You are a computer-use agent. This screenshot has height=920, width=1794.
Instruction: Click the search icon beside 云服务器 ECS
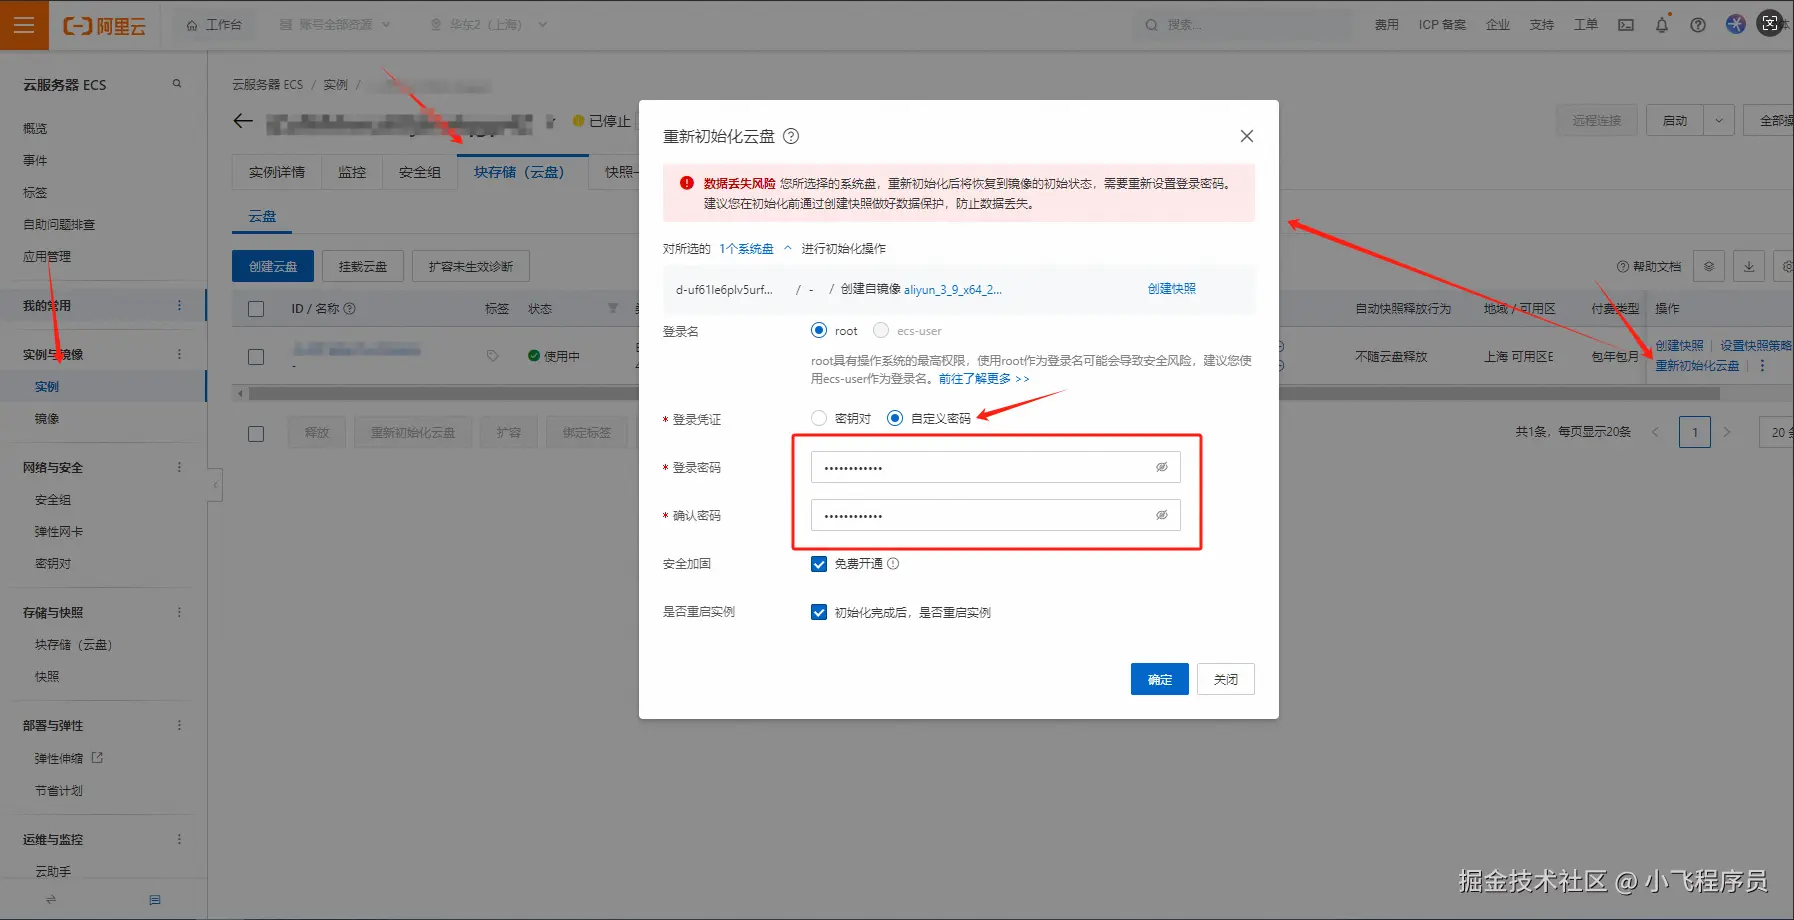pyautogui.click(x=177, y=84)
